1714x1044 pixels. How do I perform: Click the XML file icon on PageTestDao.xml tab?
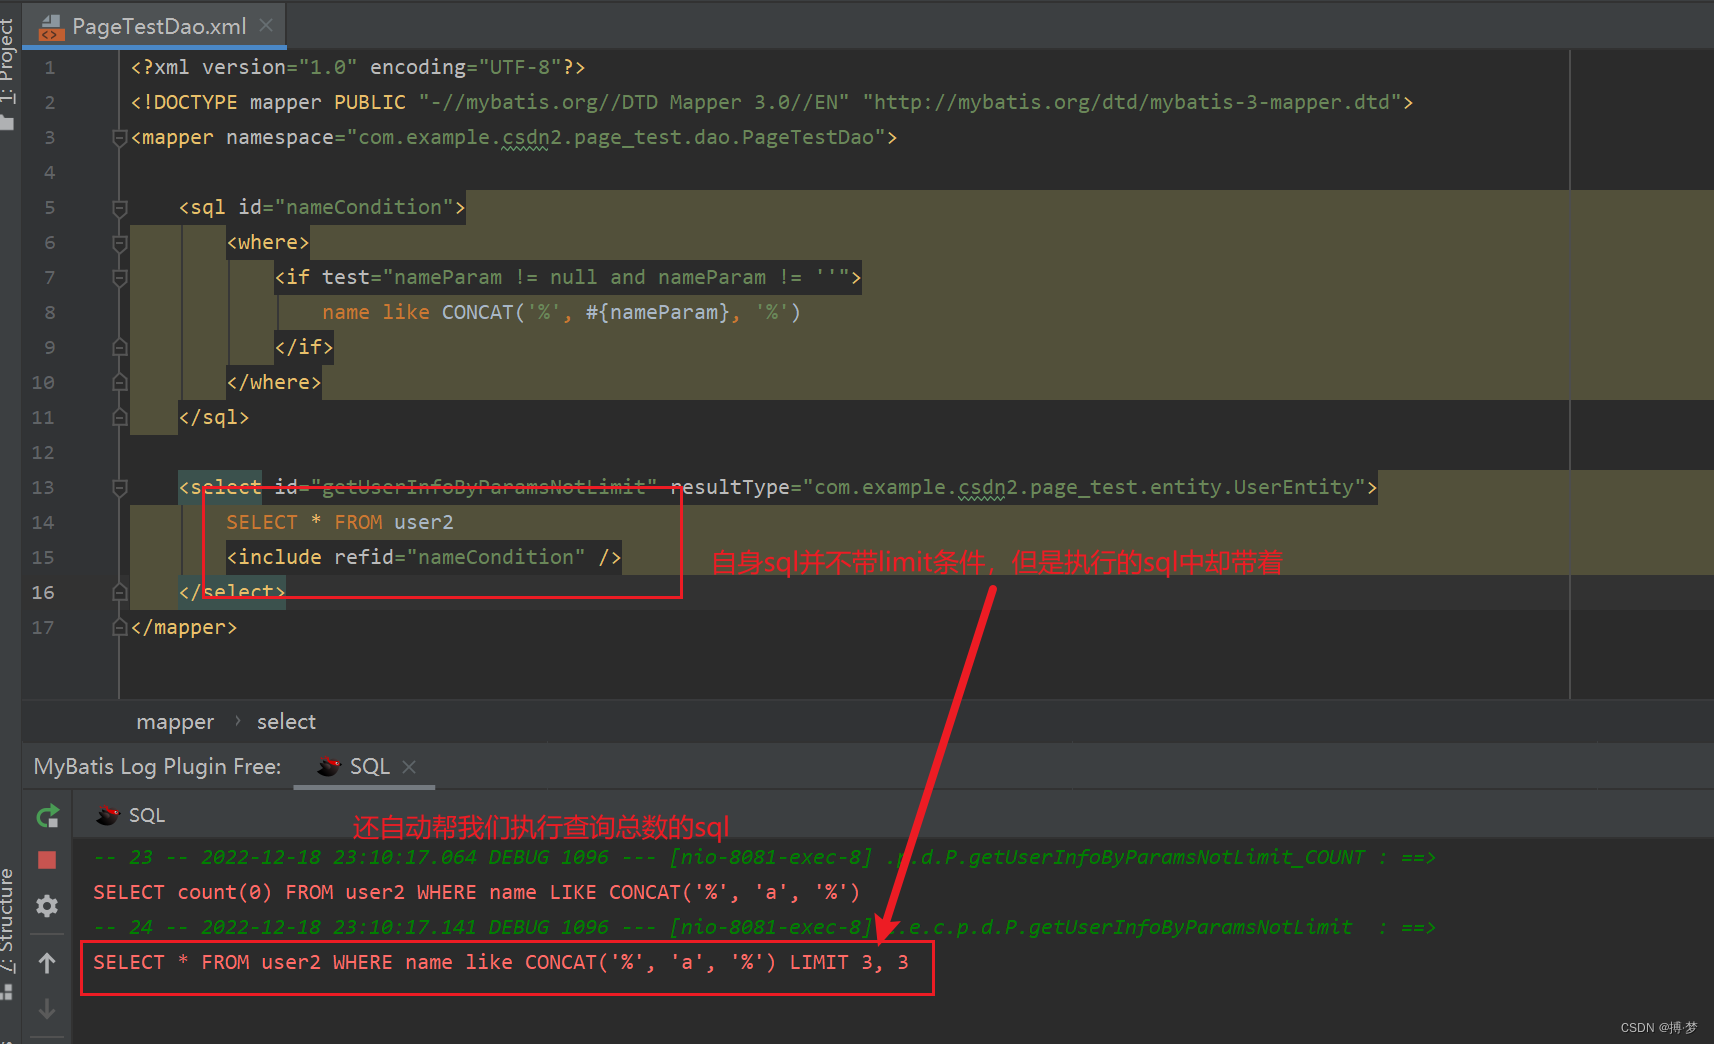tap(51, 27)
